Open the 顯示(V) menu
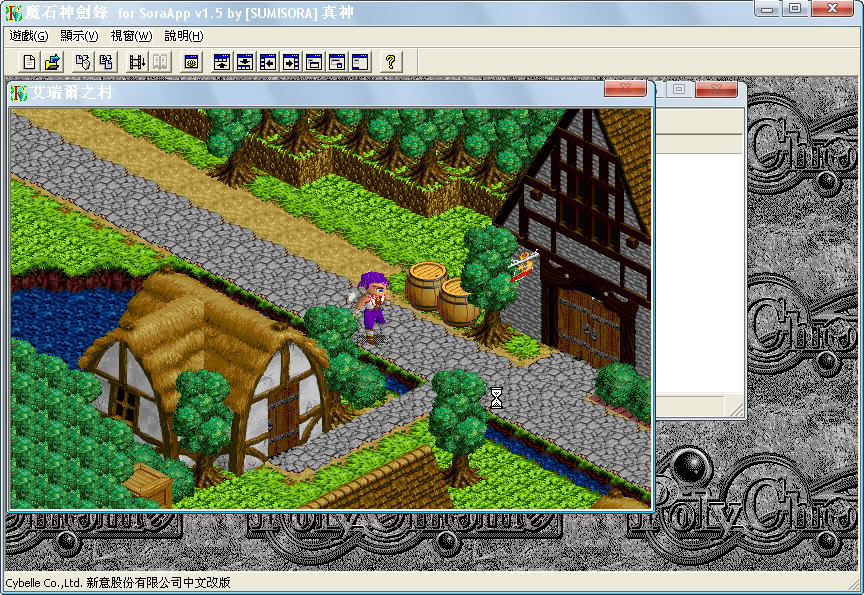The image size is (864, 595). (79, 36)
